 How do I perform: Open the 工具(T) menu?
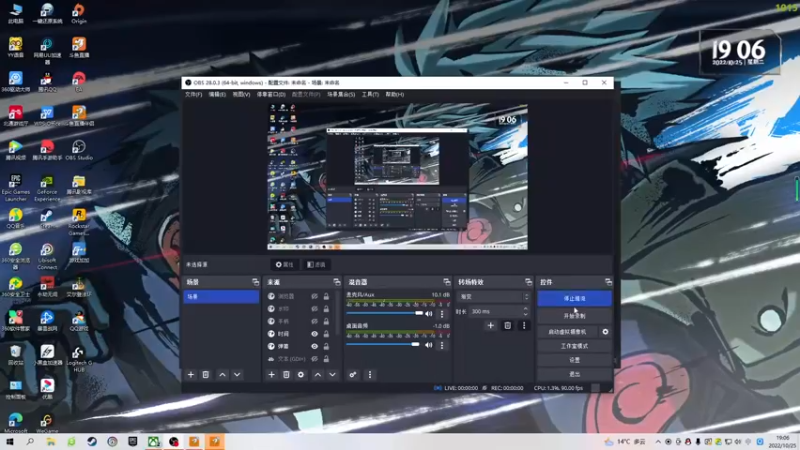(370, 94)
